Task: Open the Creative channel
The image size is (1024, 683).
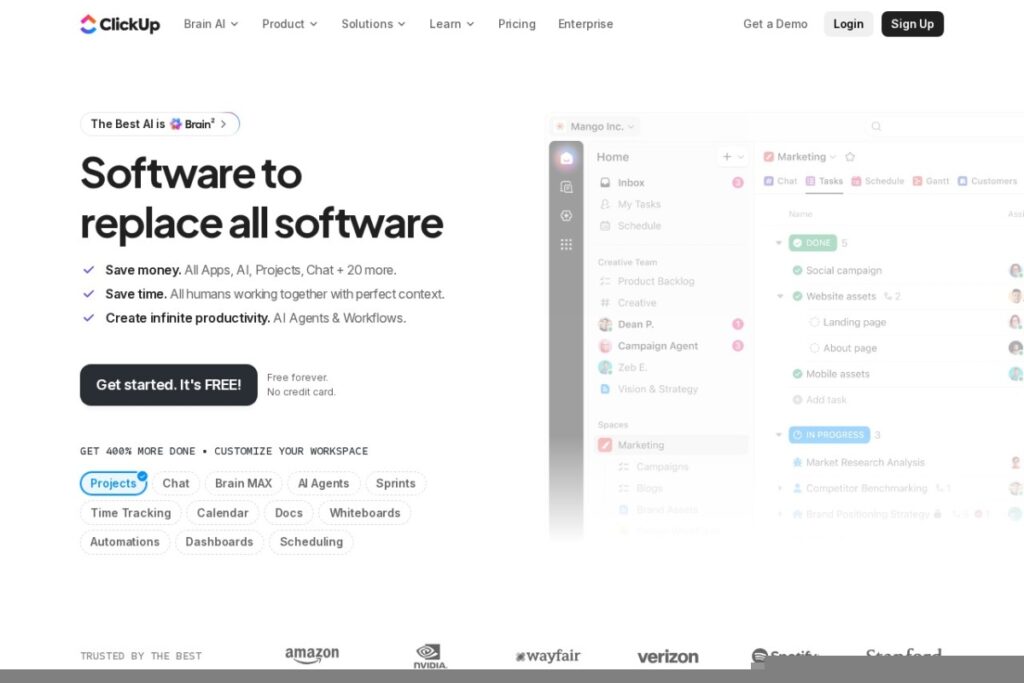Action: [x=671, y=303]
